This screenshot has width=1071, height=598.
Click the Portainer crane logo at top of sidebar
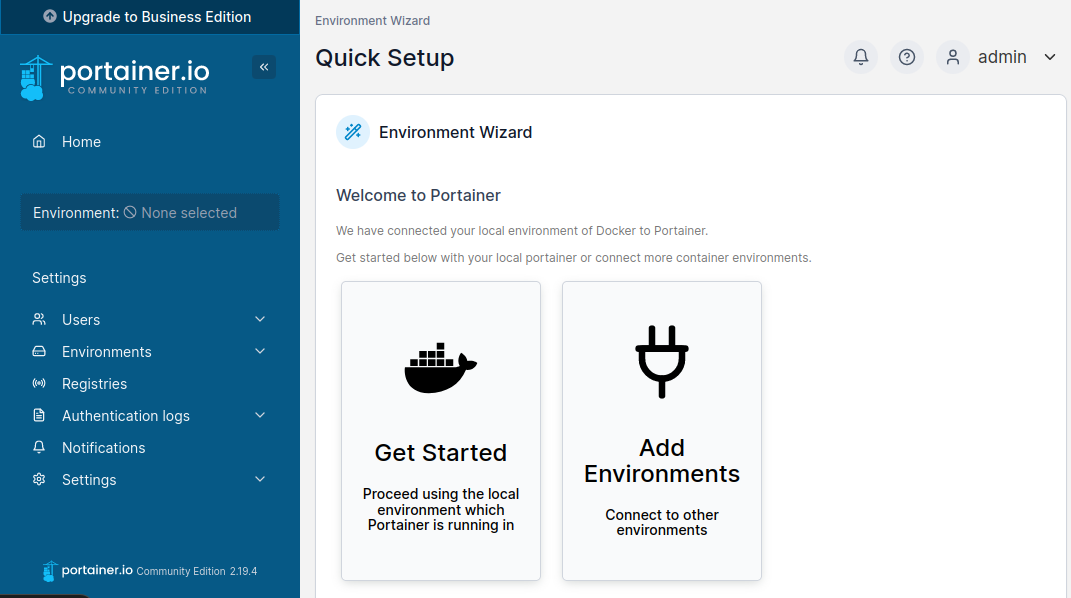pos(35,78)
